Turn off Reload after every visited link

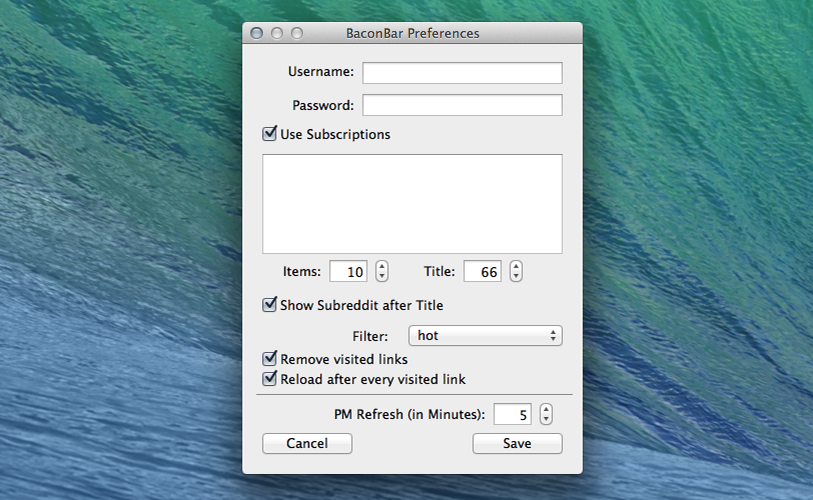tap(269, 379)
